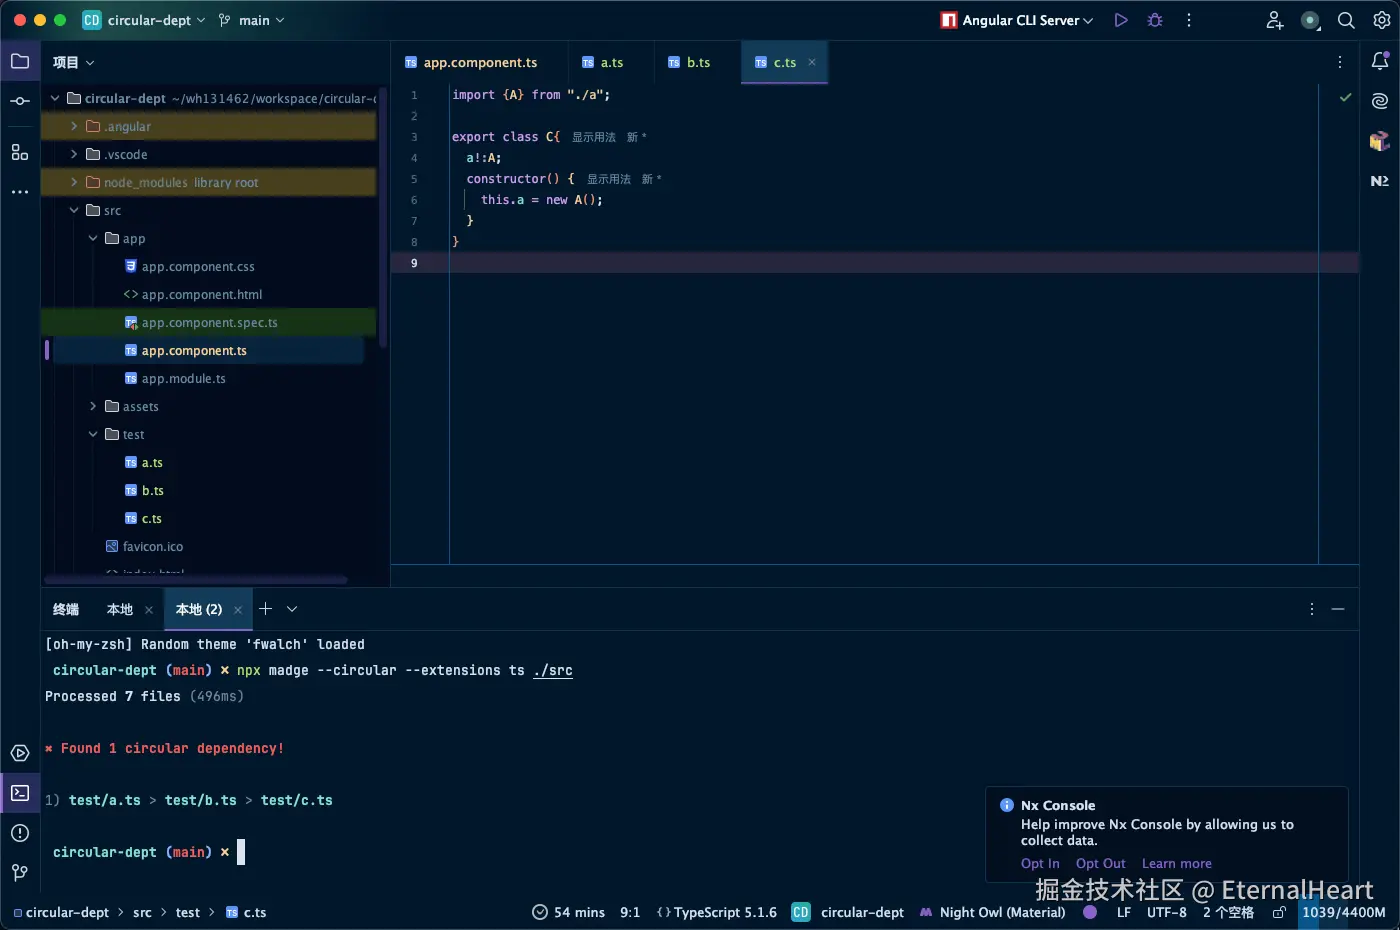Show more tool windows ellipsis

[20, 192]
